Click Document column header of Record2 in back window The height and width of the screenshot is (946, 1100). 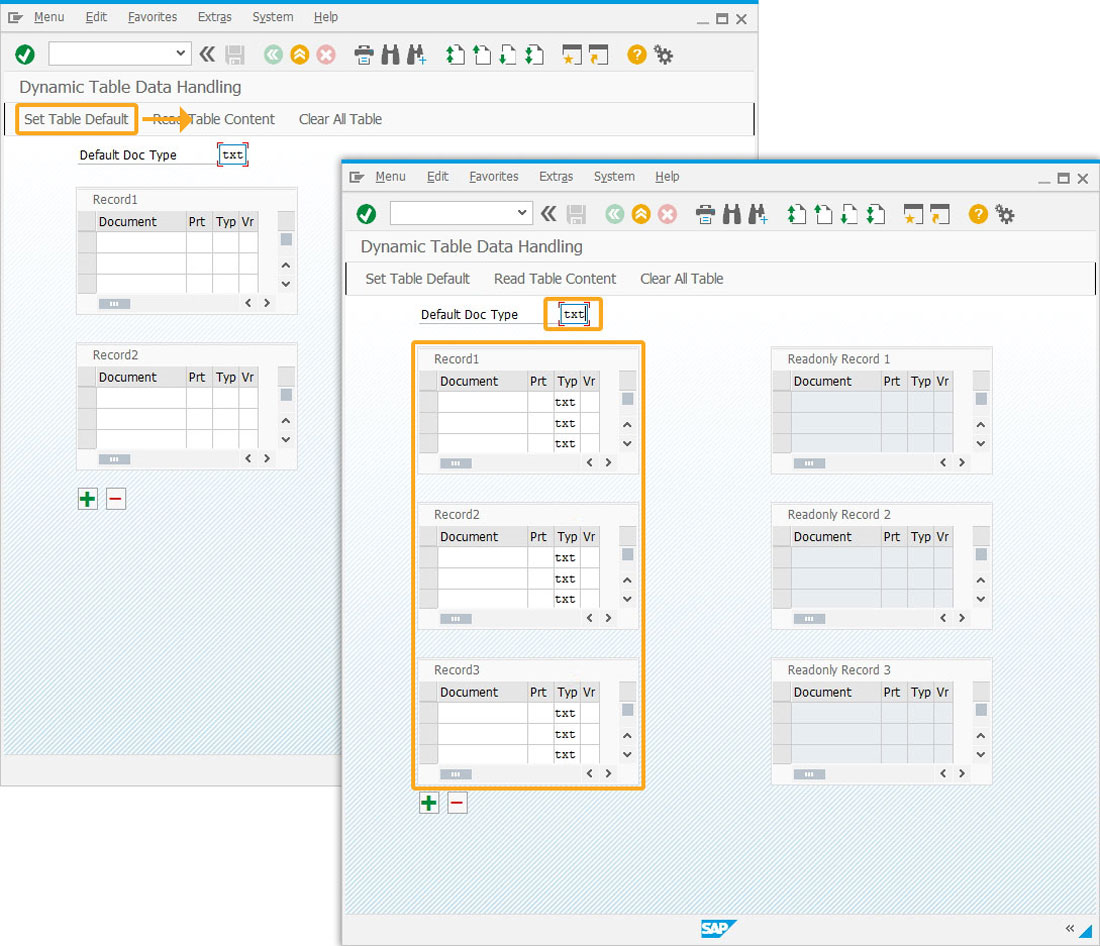click(x=141, y=377)
